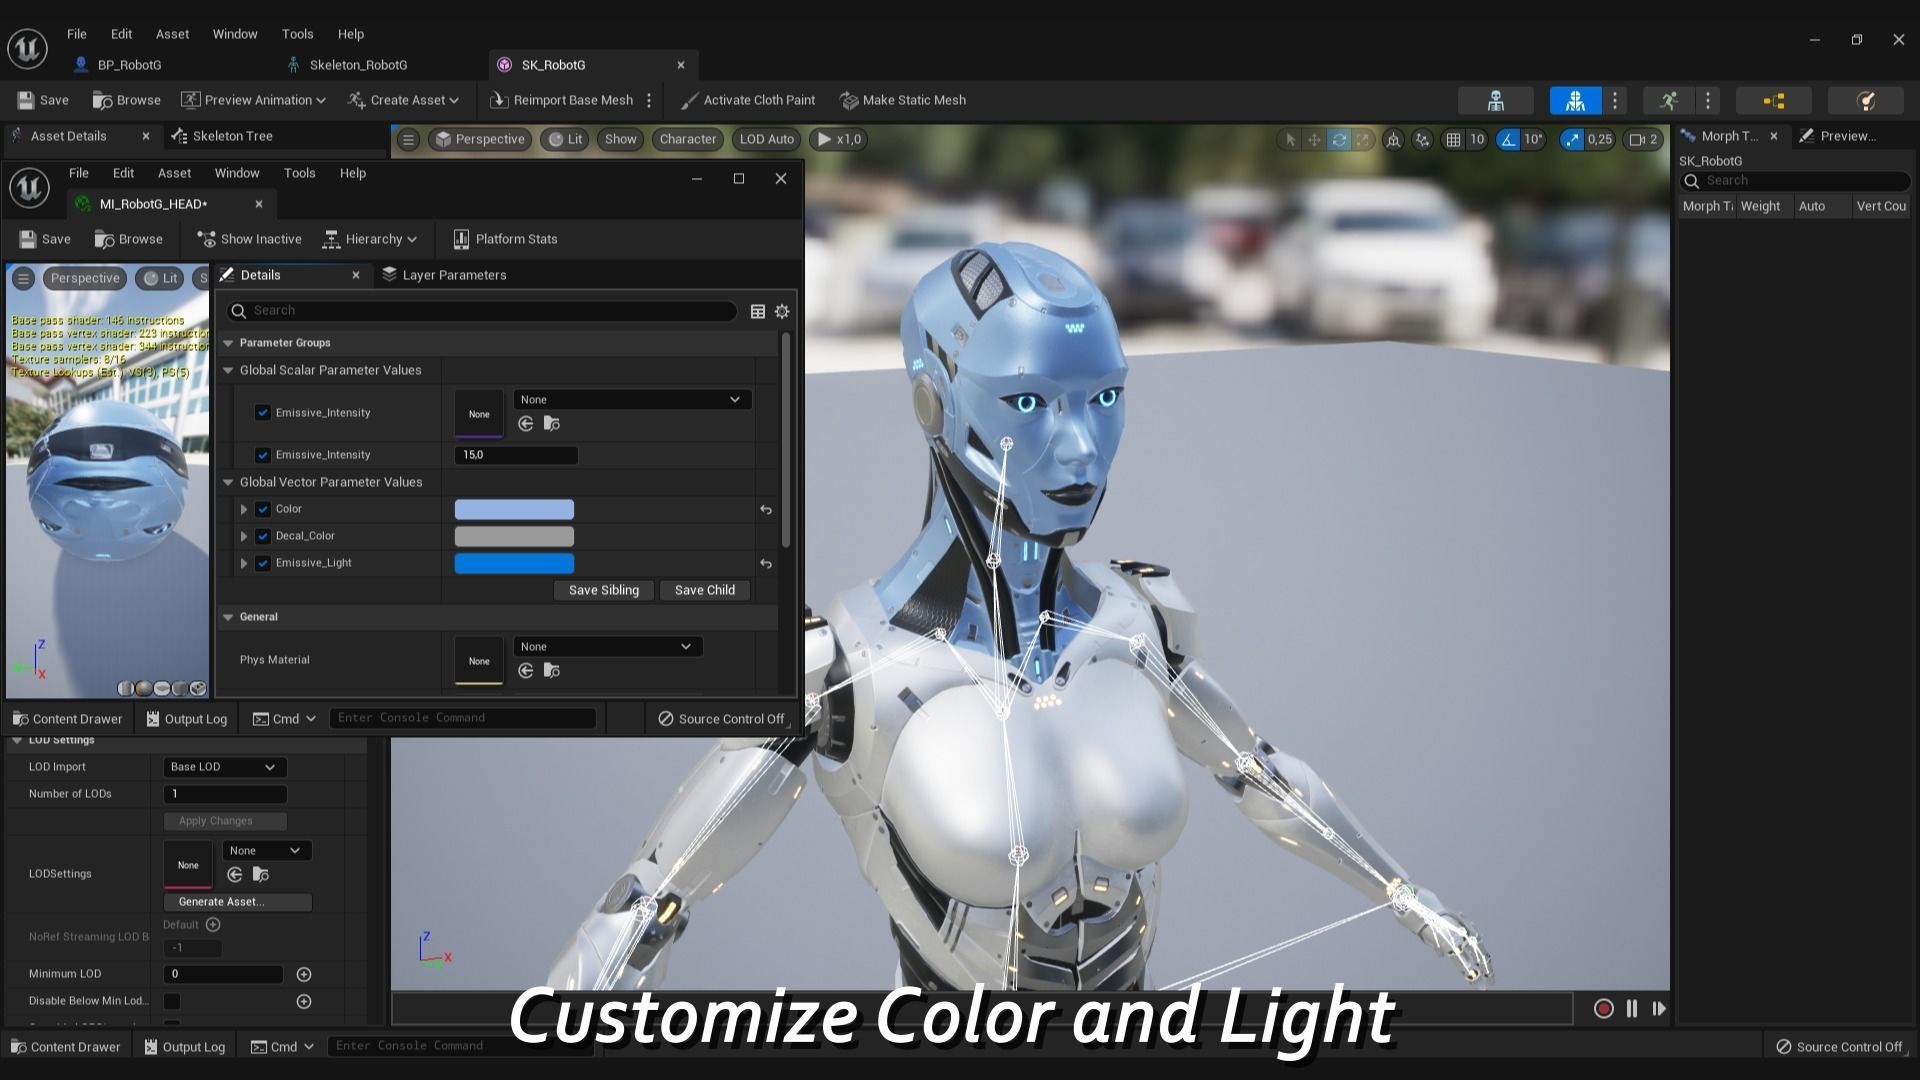Open the Physics asset mode icon
This screenshot has height=1080, width=1920.
(1865, 100)
